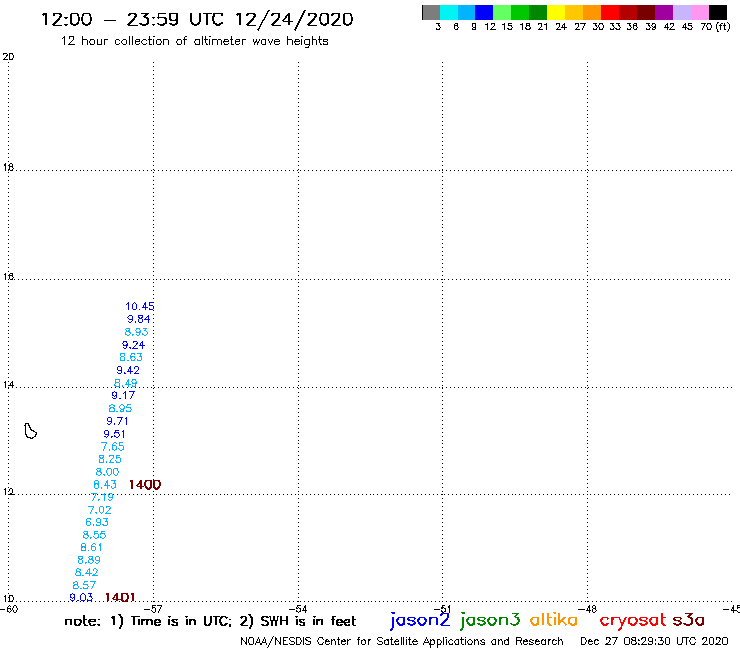Screen dimensions: 740x650
Task: Click the 9.42 wave height
Action: click(x=128, y=370)
